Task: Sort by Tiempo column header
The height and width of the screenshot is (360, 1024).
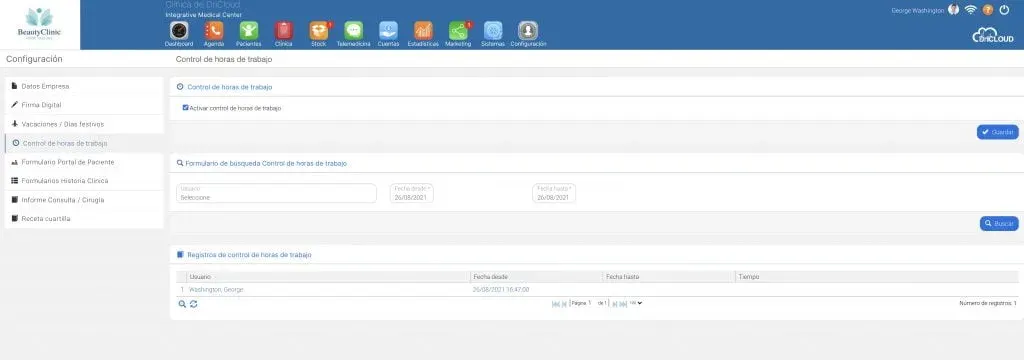Action: [876, 277]
